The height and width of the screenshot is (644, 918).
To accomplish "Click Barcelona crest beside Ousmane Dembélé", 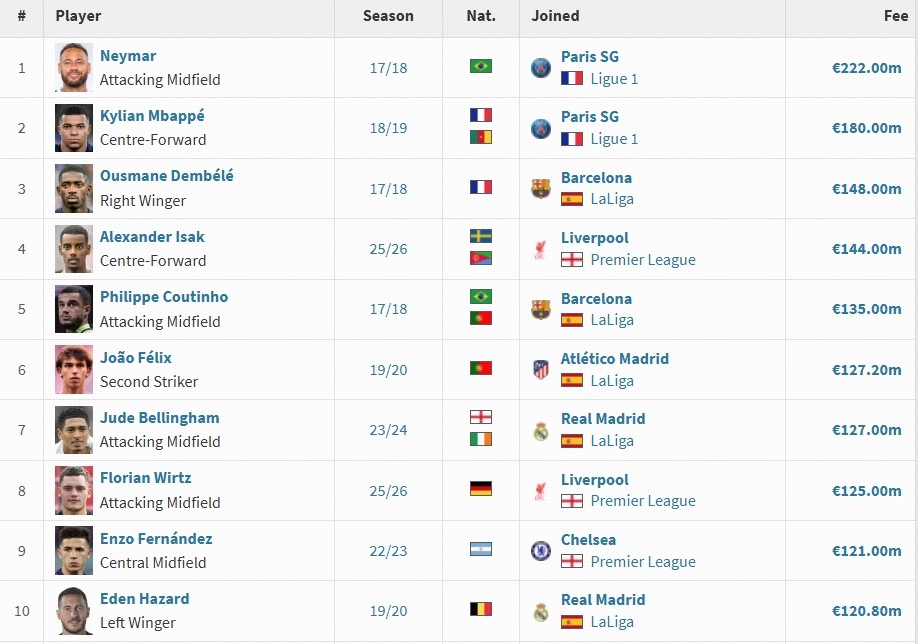I will tap(540, 189).
